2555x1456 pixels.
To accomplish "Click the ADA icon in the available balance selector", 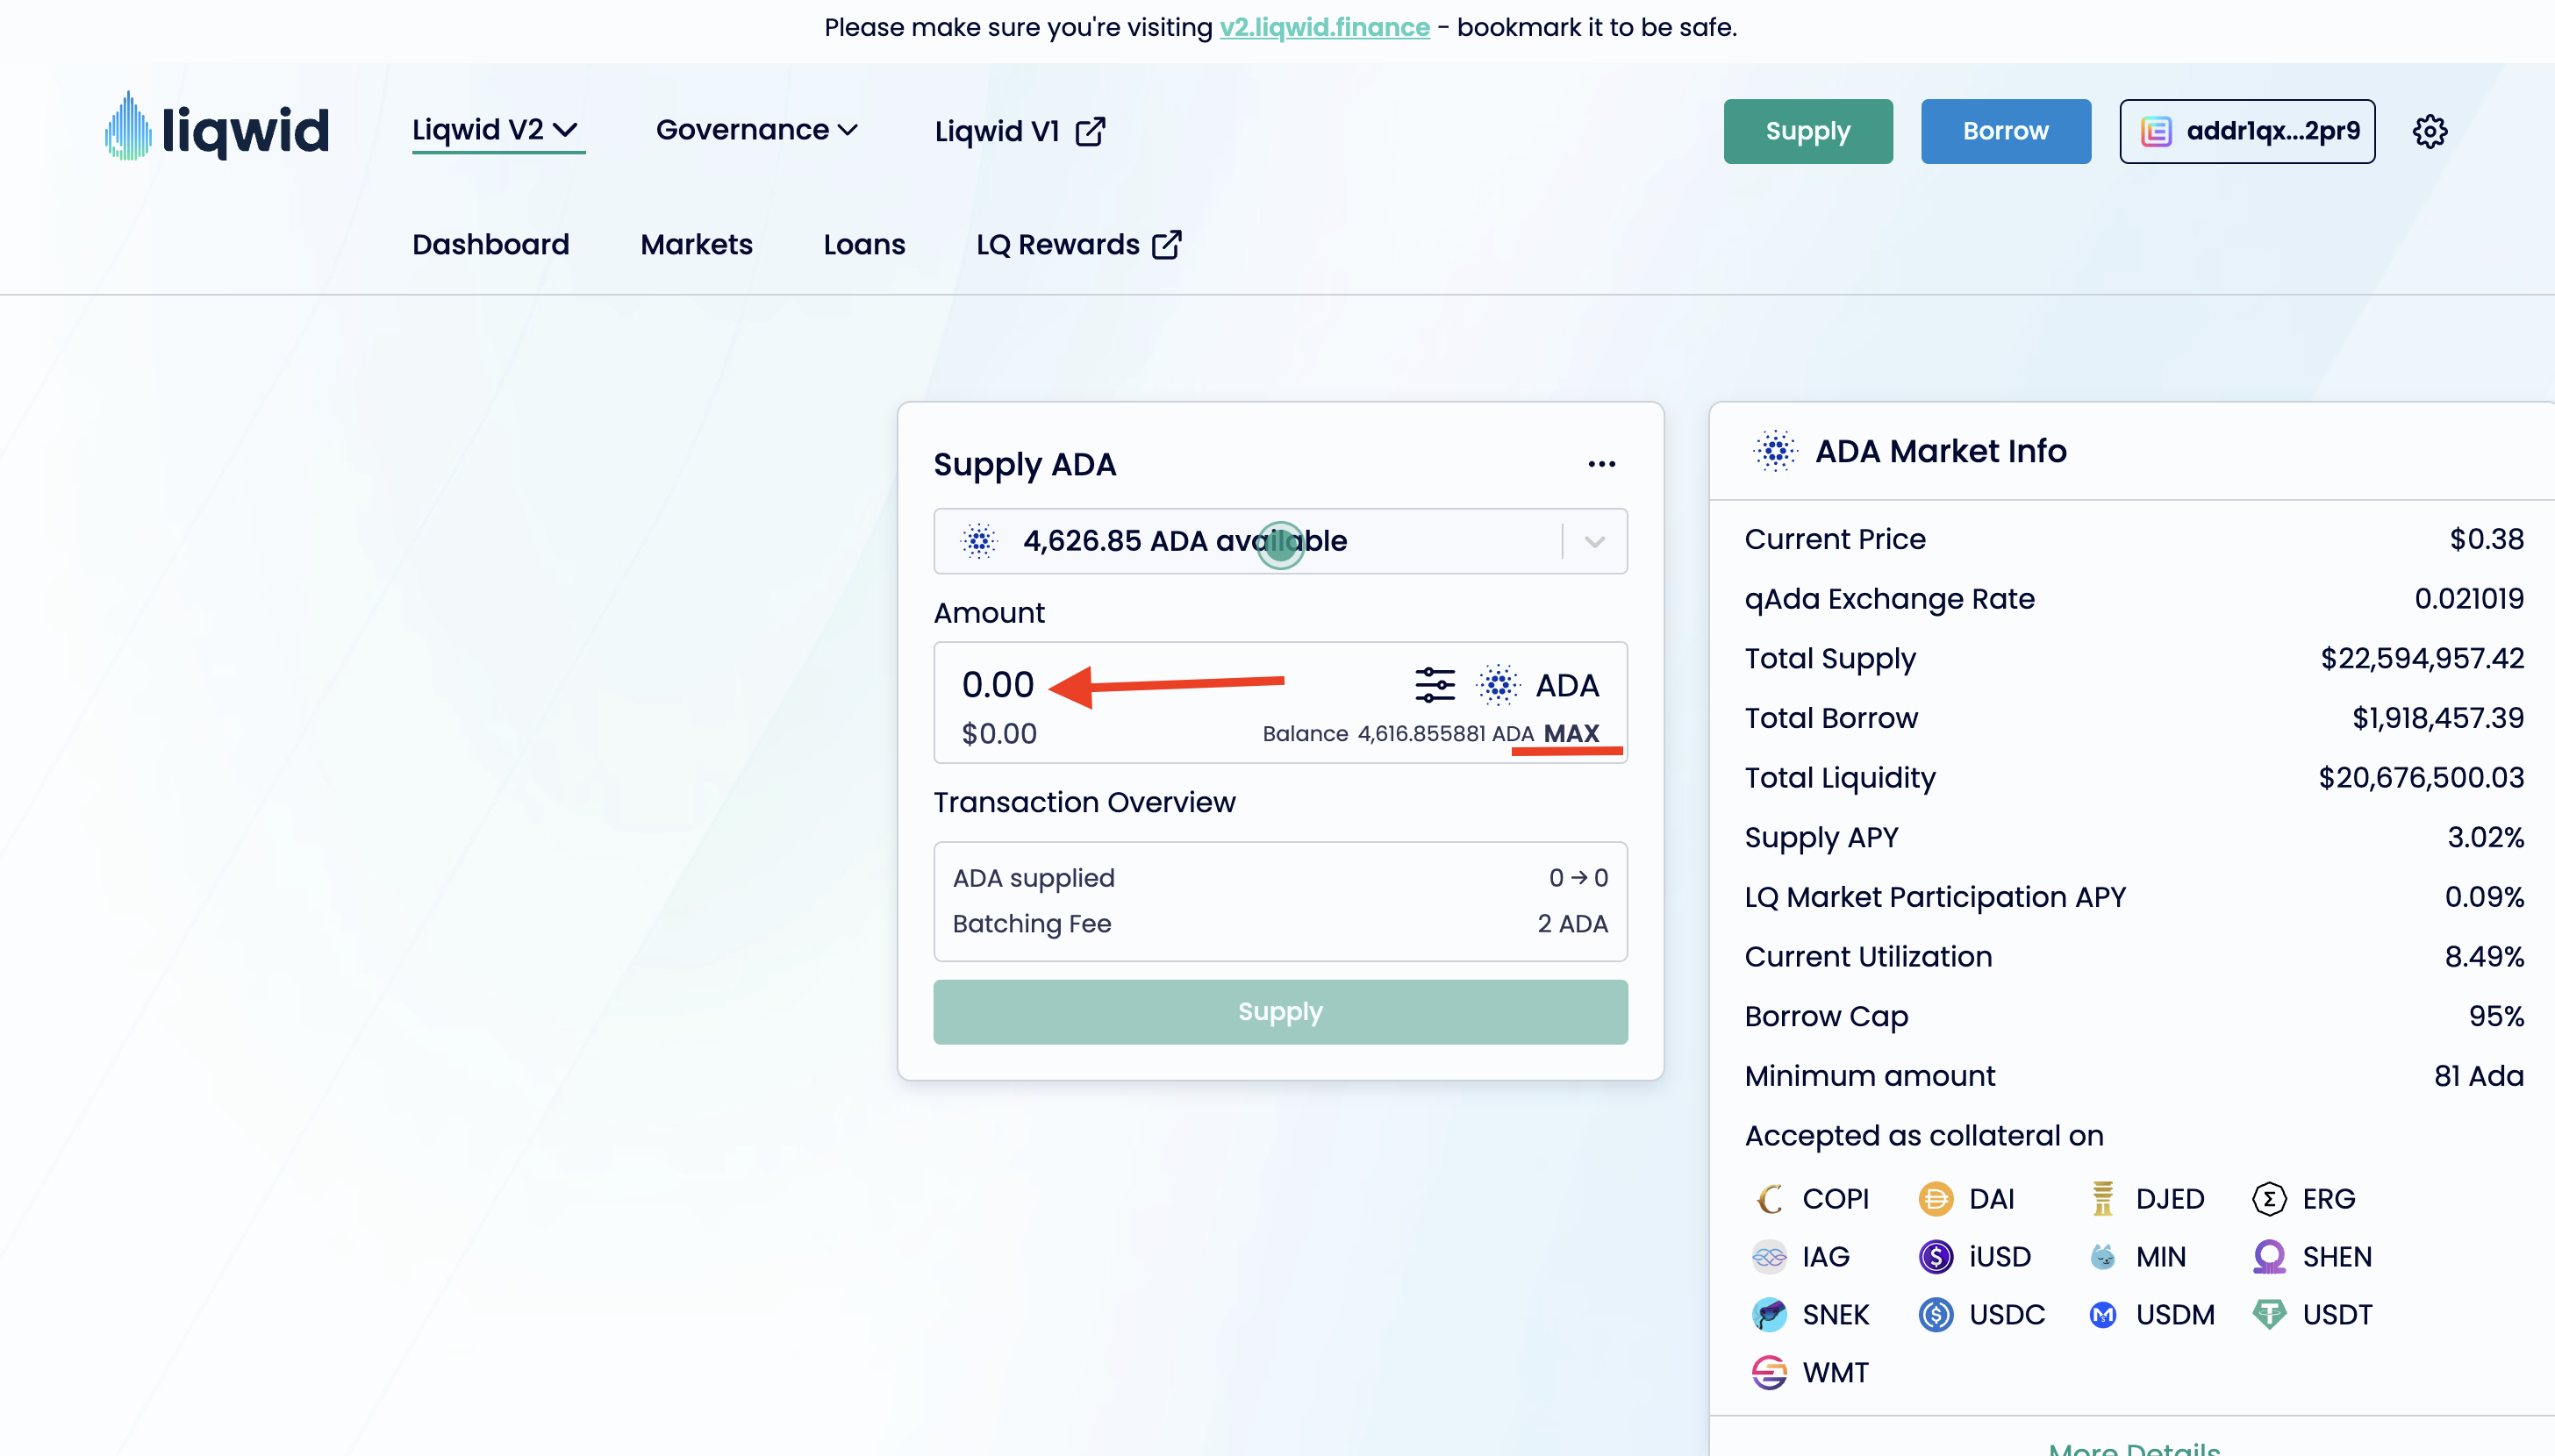I will pyautogui.click(x=979, y=541).
